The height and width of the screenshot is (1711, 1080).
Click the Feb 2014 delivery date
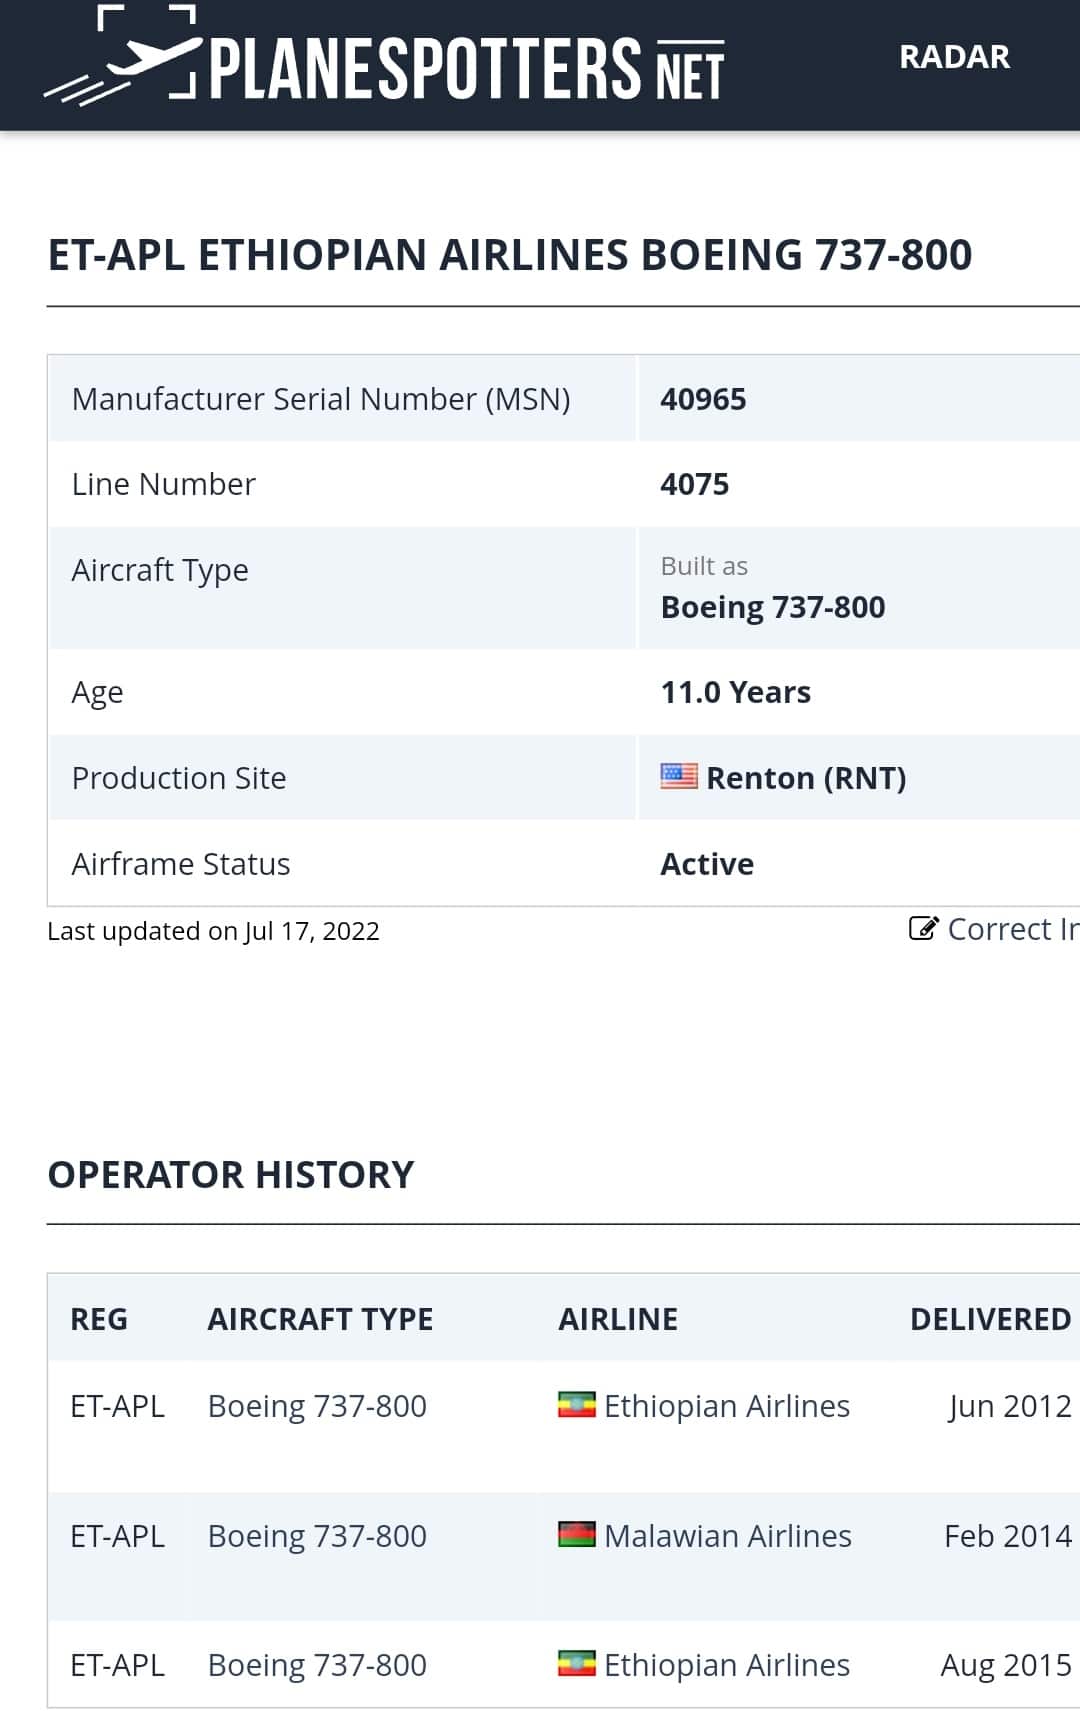(1008, 1536)
